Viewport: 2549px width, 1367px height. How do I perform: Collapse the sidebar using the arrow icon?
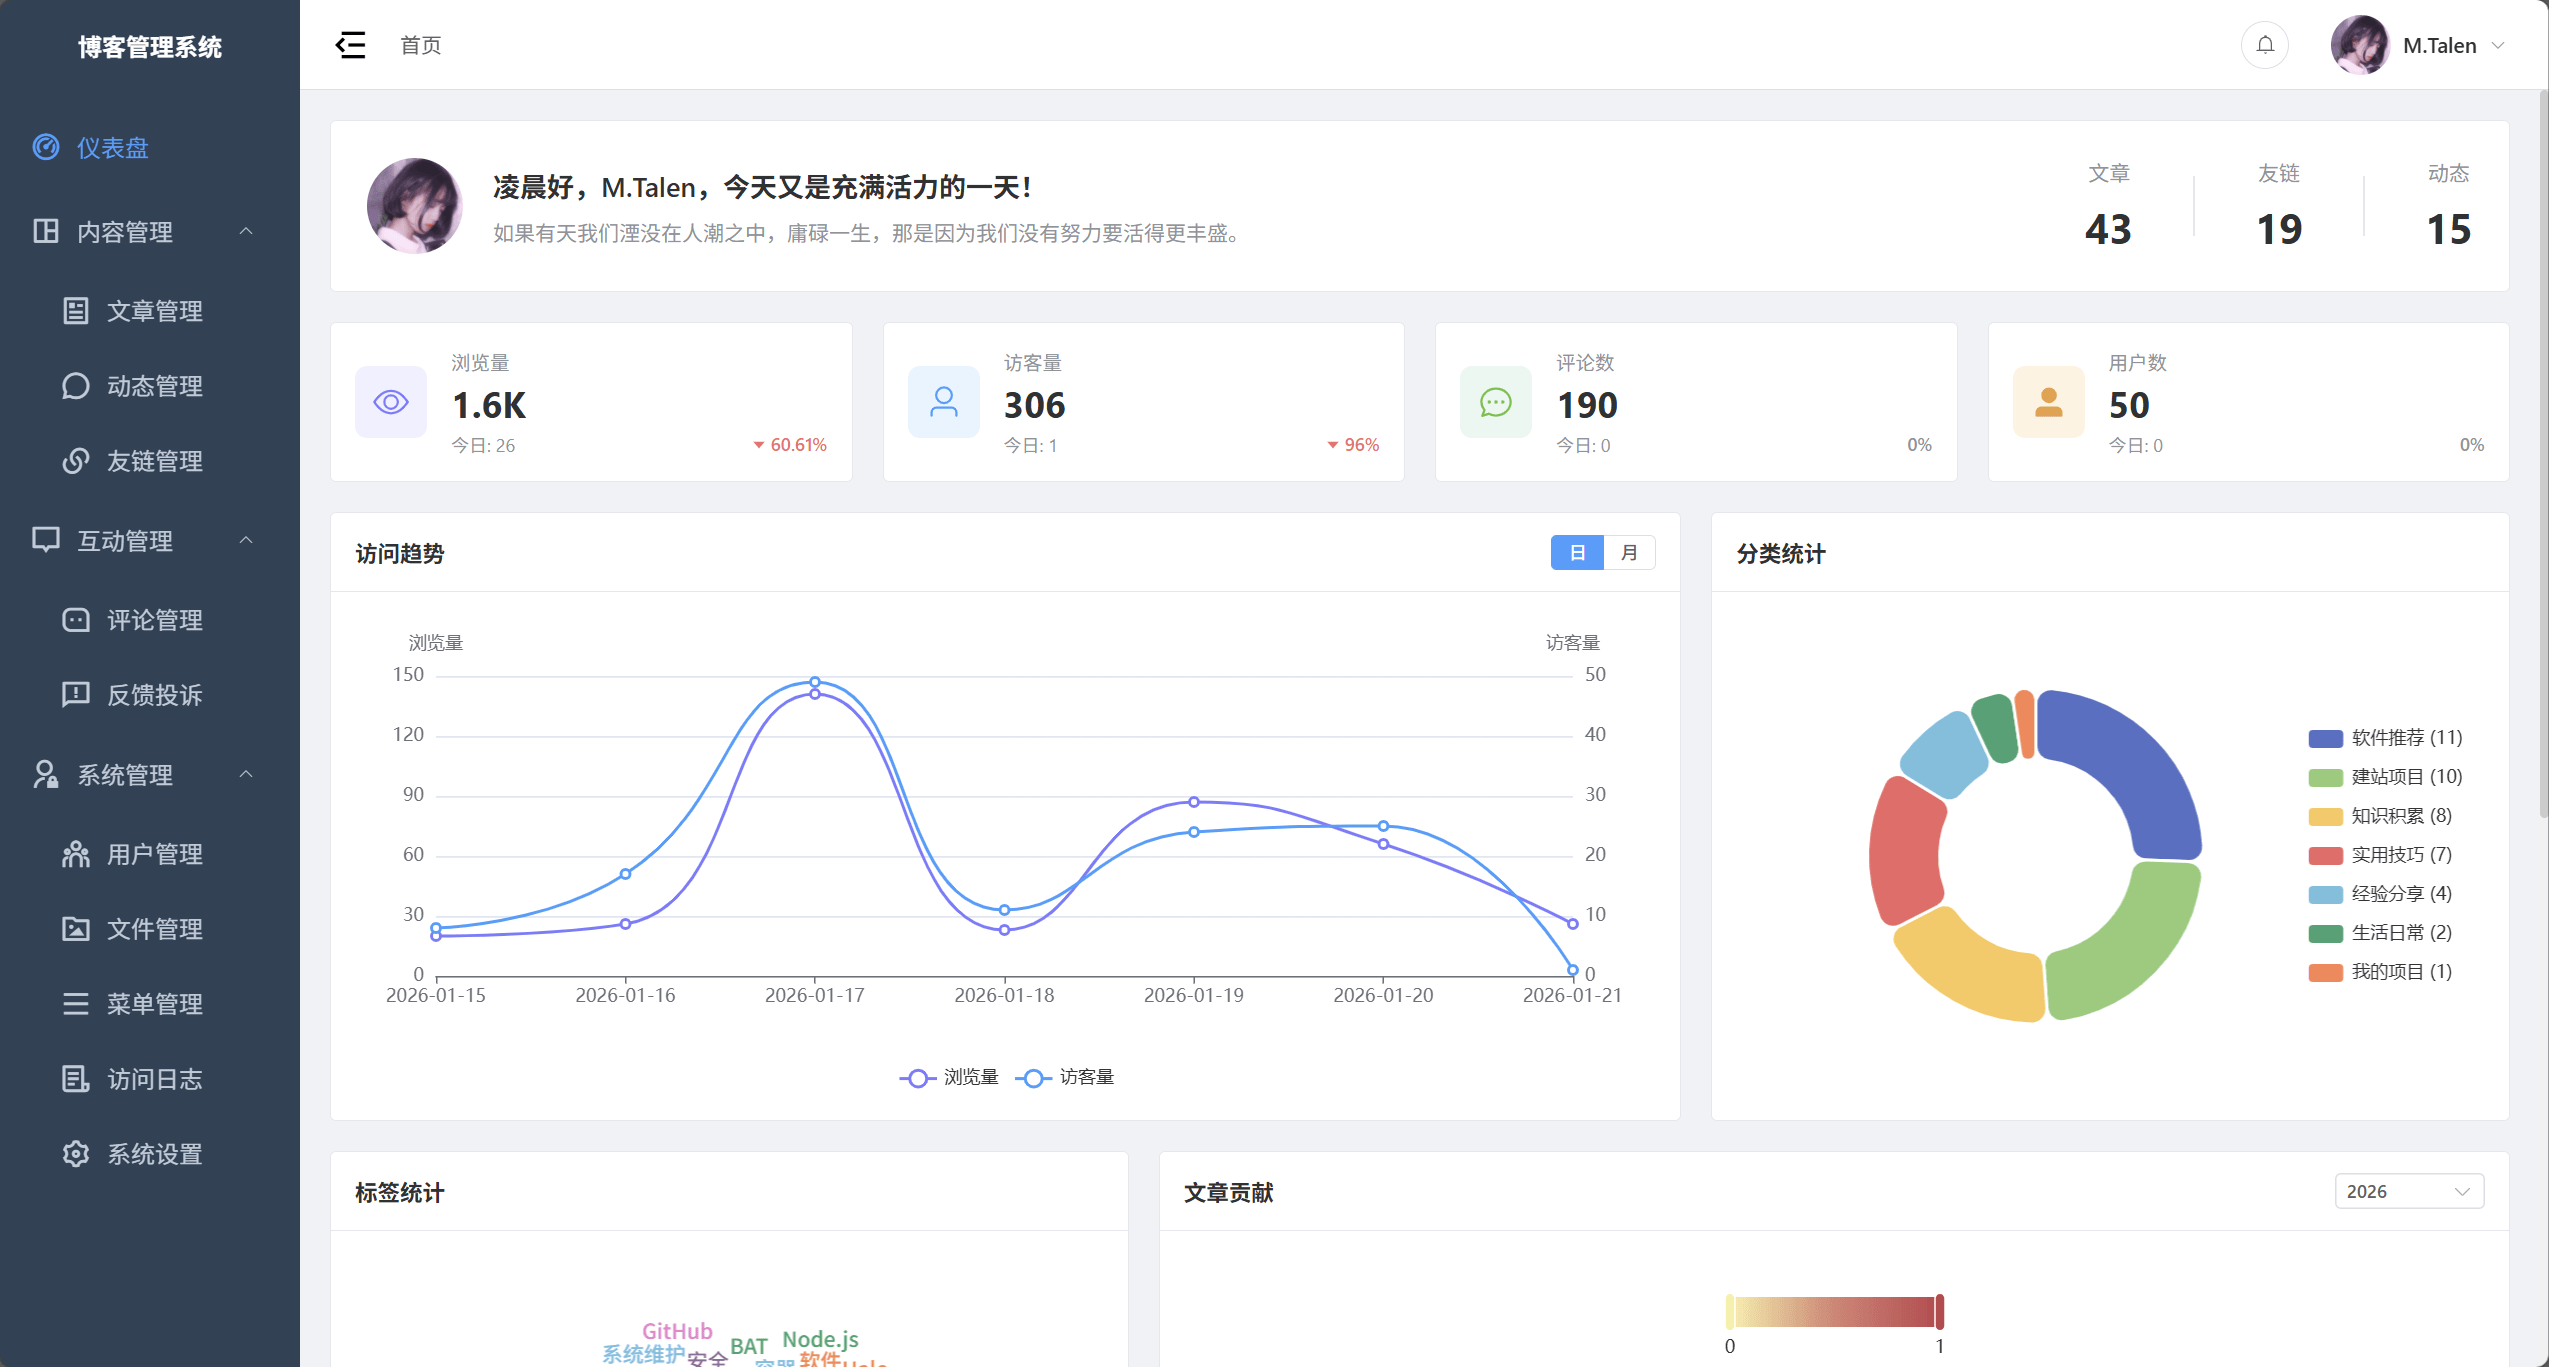tap(350, 45)
